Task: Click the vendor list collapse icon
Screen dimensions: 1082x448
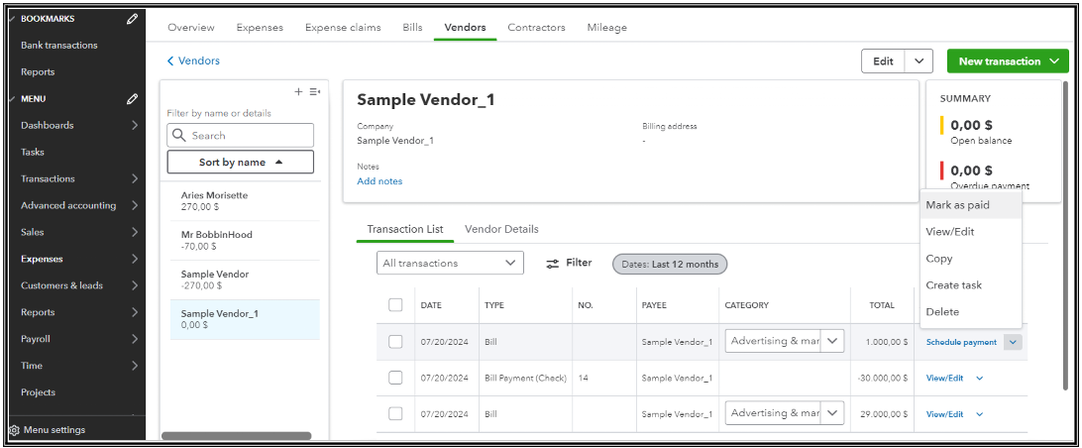Action: (x=314, y=92)
